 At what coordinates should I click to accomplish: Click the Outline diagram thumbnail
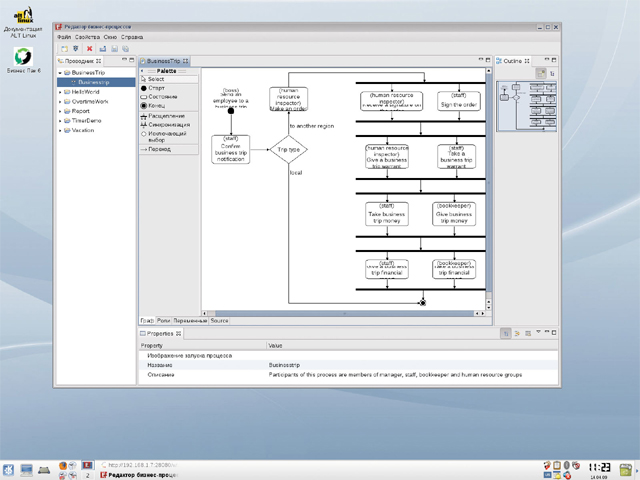click(527, 107)
